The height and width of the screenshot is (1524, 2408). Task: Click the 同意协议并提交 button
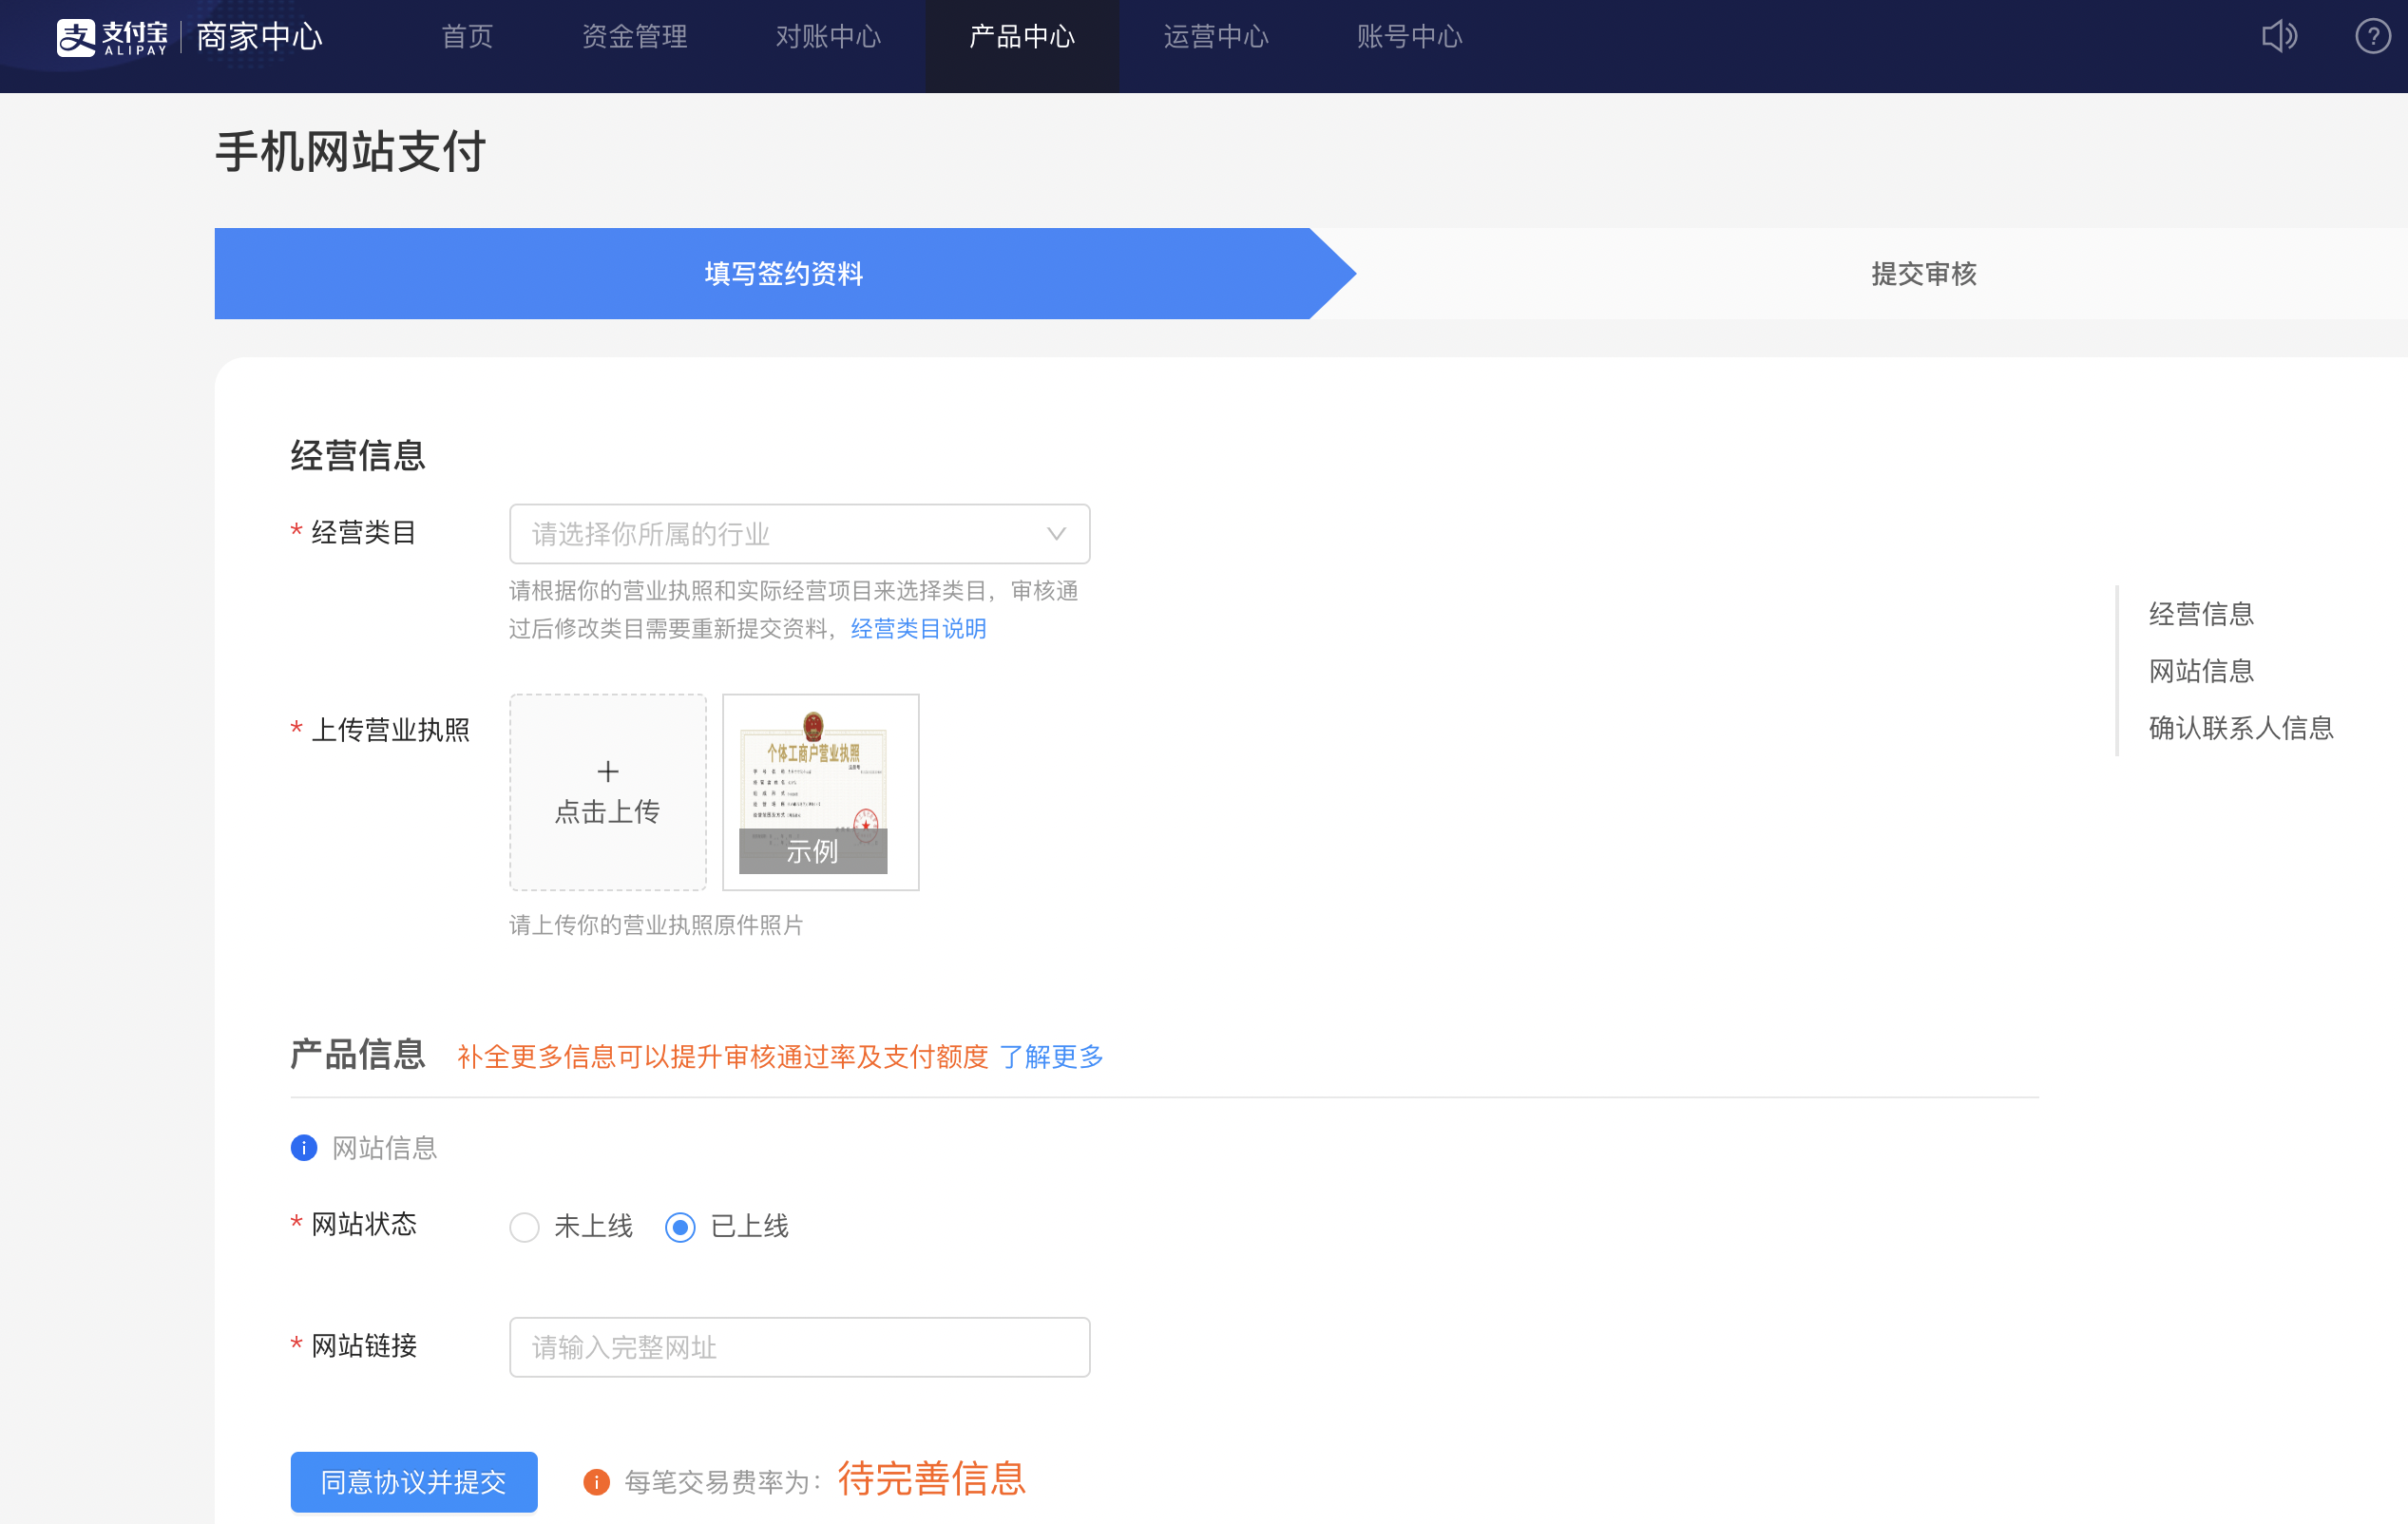(414, 1482)
